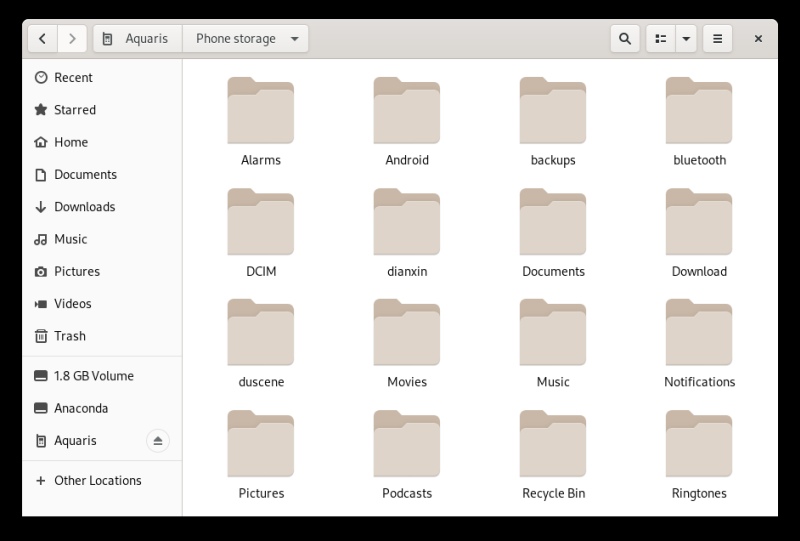Click the search magnifier icon
The width and height of the screenshot is (800, 541).
point(625,39)
